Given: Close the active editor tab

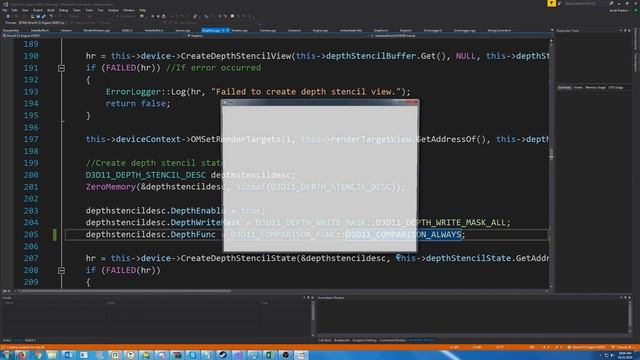Looking at the screenshot, I should tap(227, 30).
